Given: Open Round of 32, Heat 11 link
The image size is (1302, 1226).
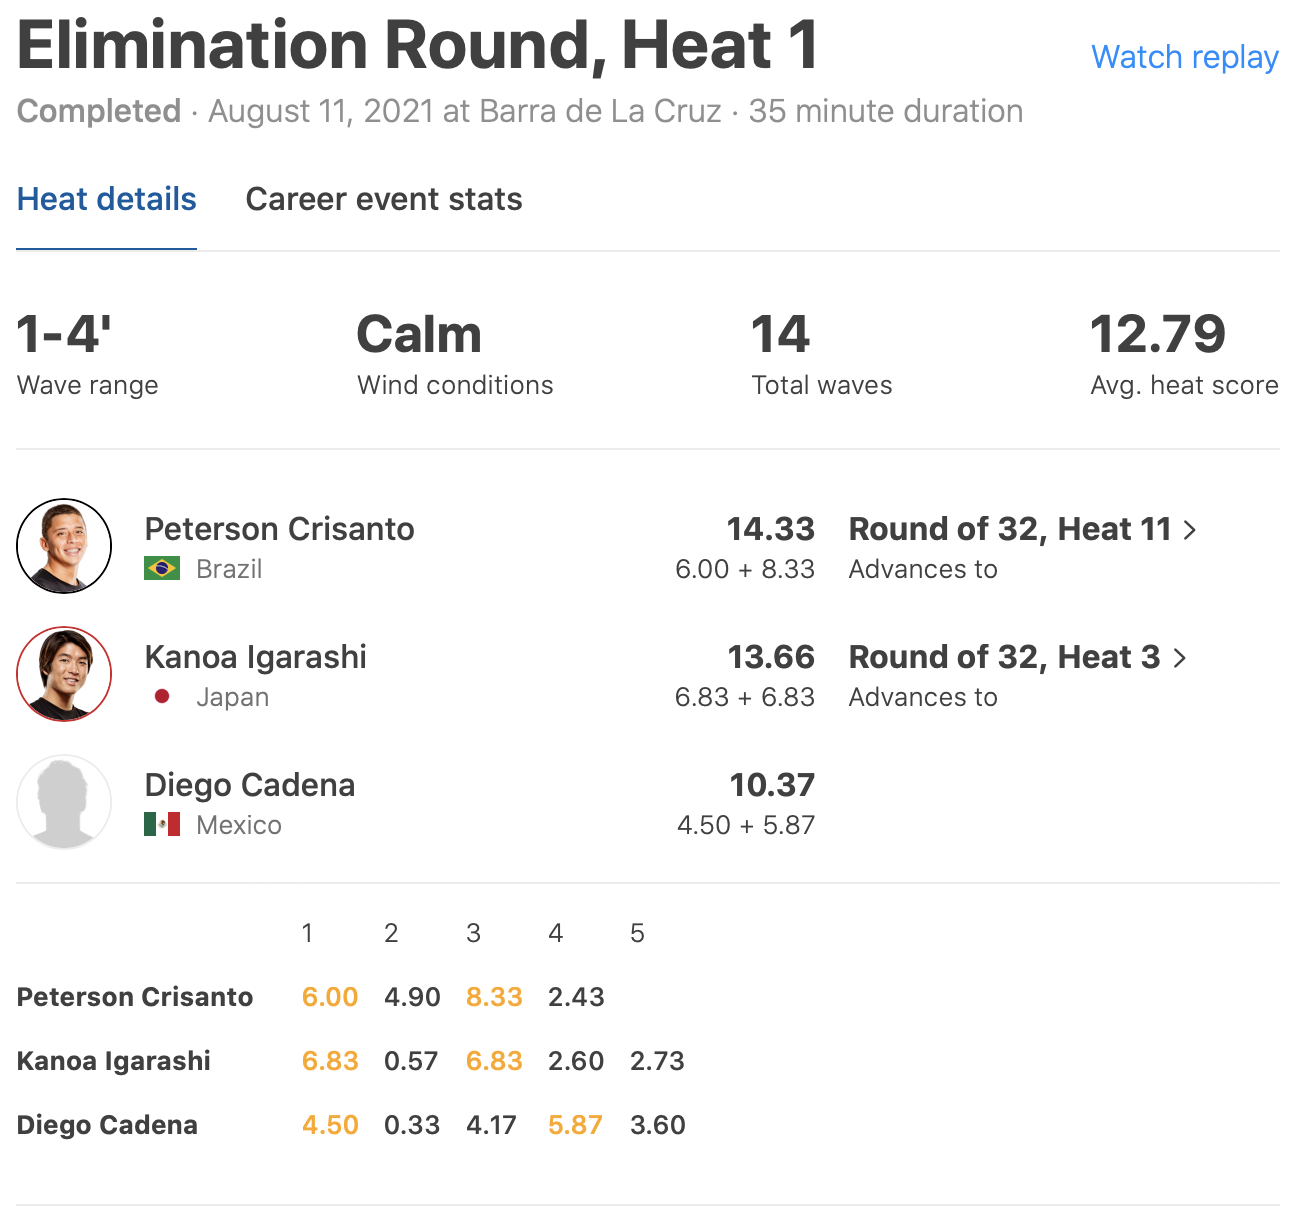Looking at the screenshot, I should [x=1010, y=529].
